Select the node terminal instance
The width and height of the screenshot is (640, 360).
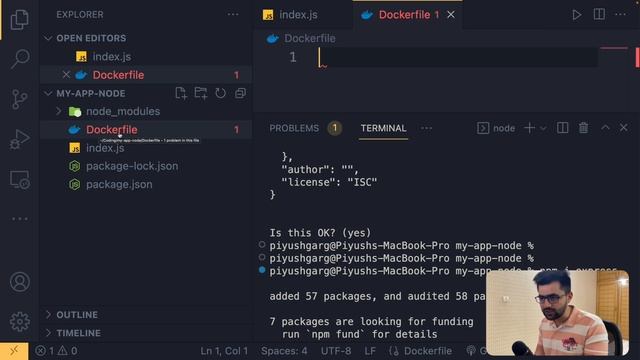pos(496,128)
